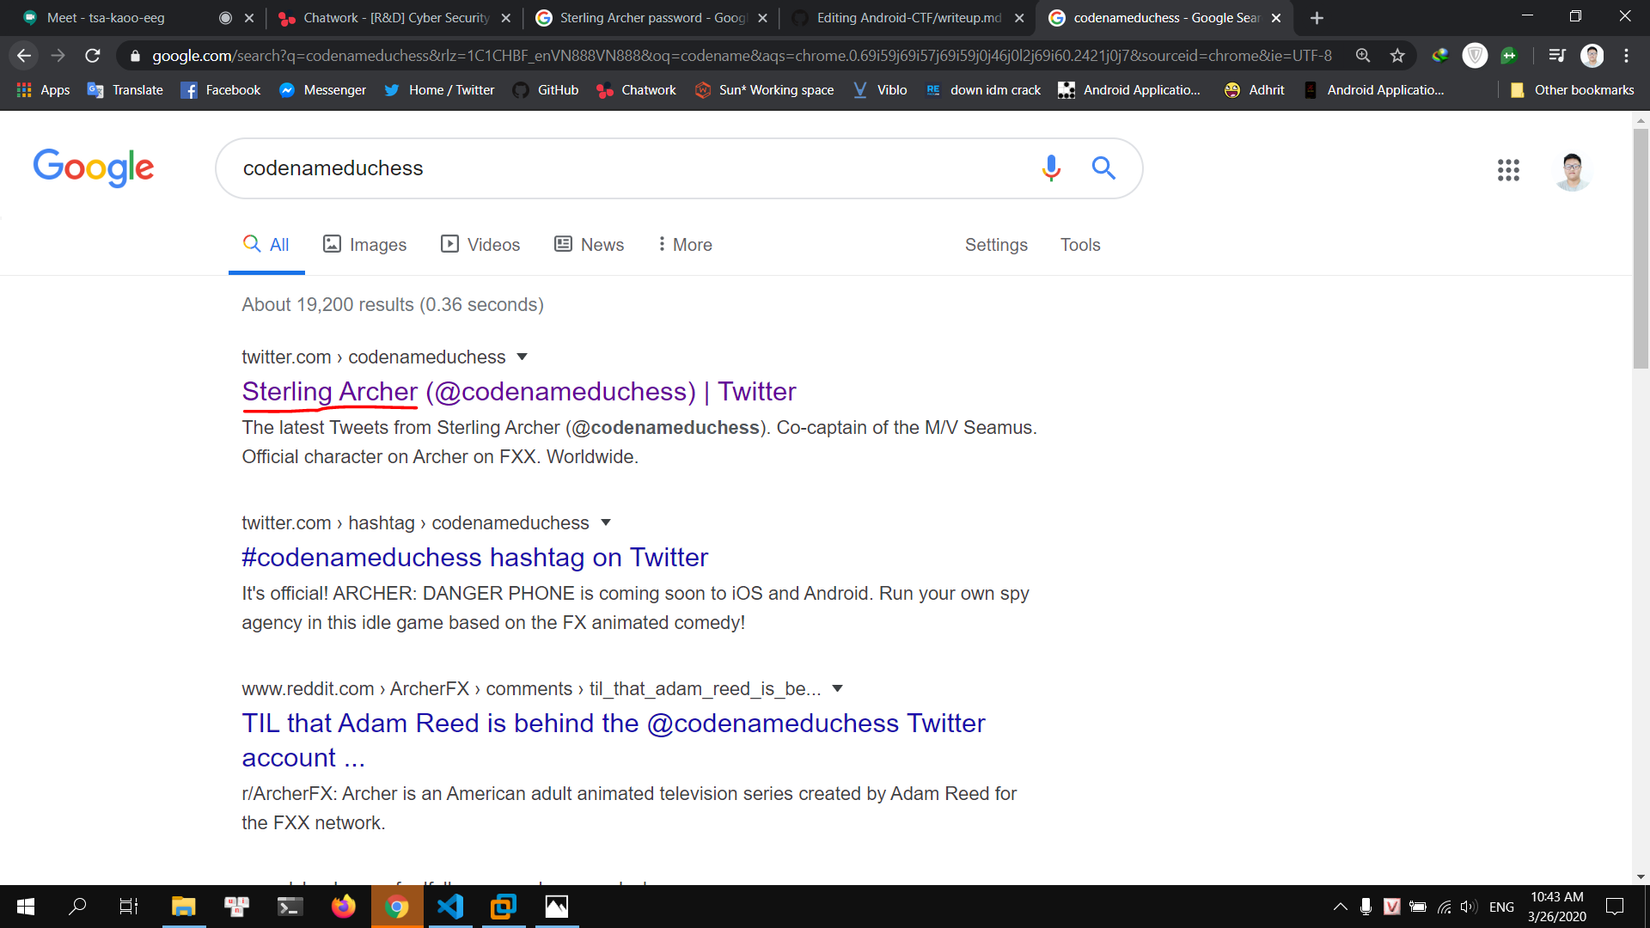
Task: Show hidden system tray icons
Action: (1340, 906)
